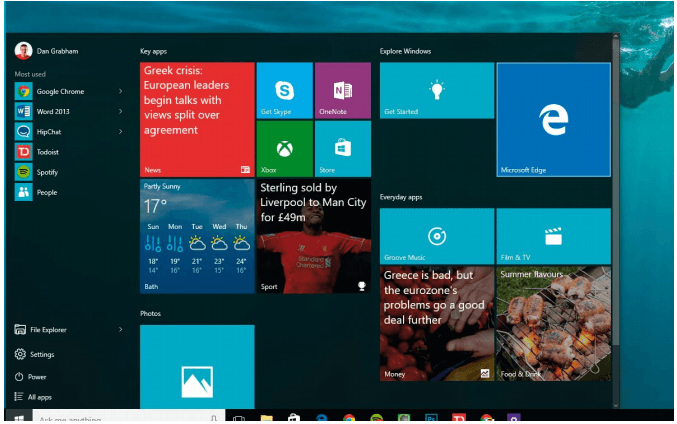Click the Windows Start button on the taskbar
Image resolution: width=677 pixels, height=424 pixels.
[19, 417]
